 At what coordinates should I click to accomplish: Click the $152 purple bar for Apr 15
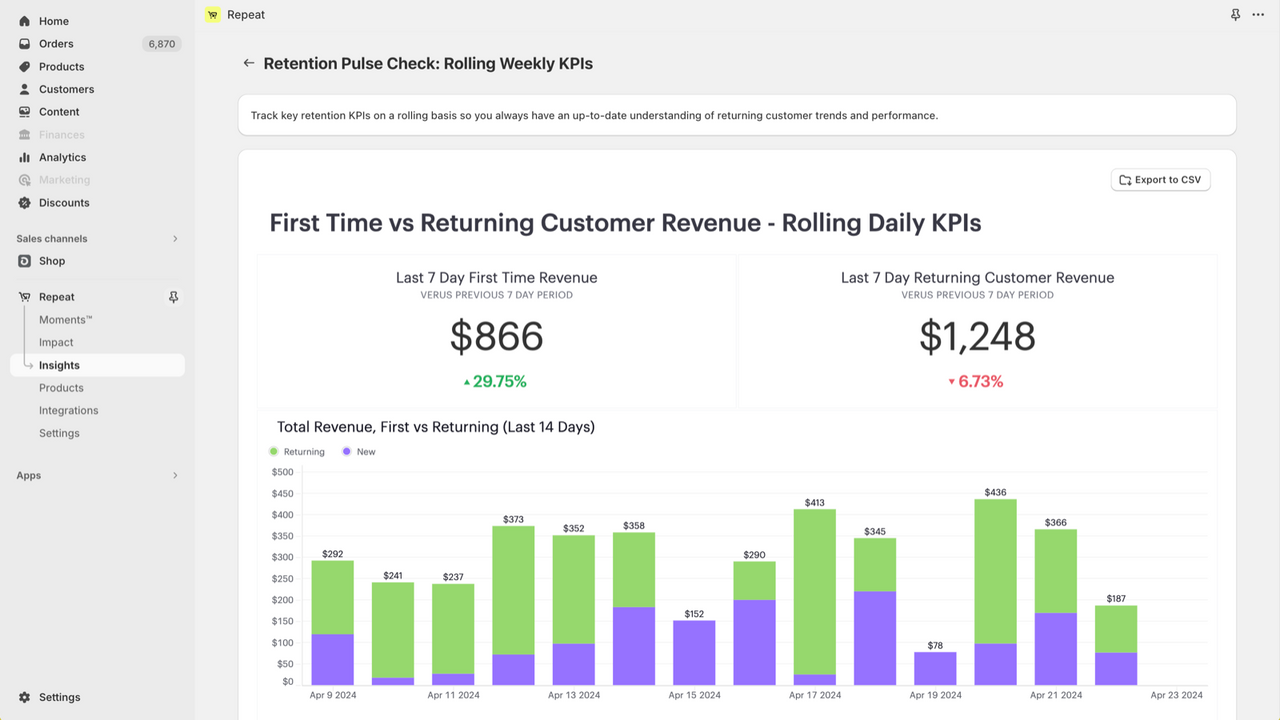(x=694, y=653)
